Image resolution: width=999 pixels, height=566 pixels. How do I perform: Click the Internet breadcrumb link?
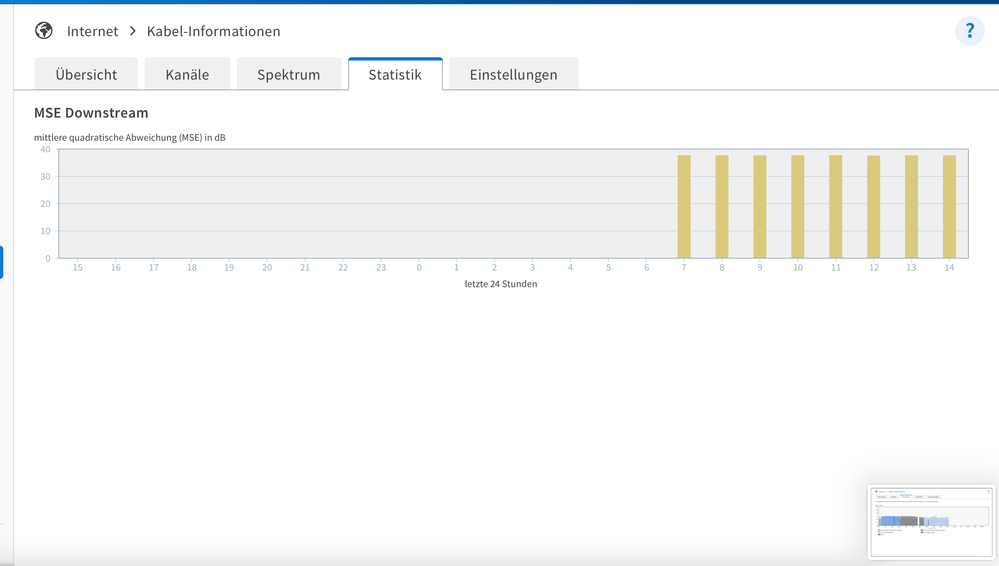(92, 31)
